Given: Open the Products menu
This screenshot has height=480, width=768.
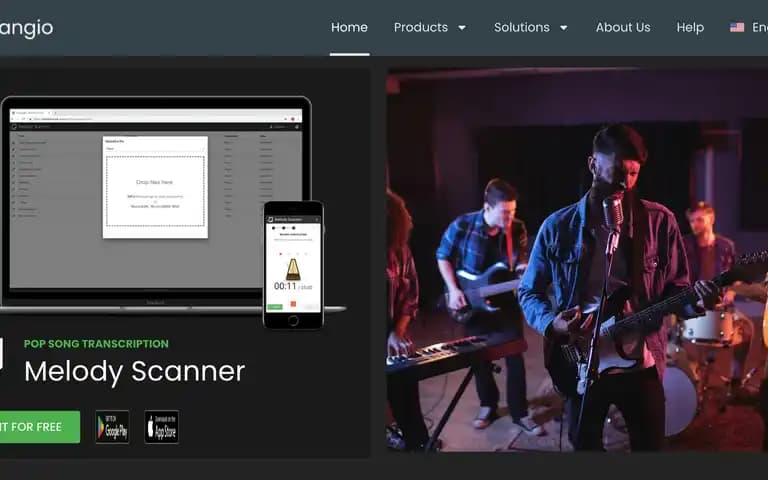Looking at the screenshot, I should tap(421, 27).
